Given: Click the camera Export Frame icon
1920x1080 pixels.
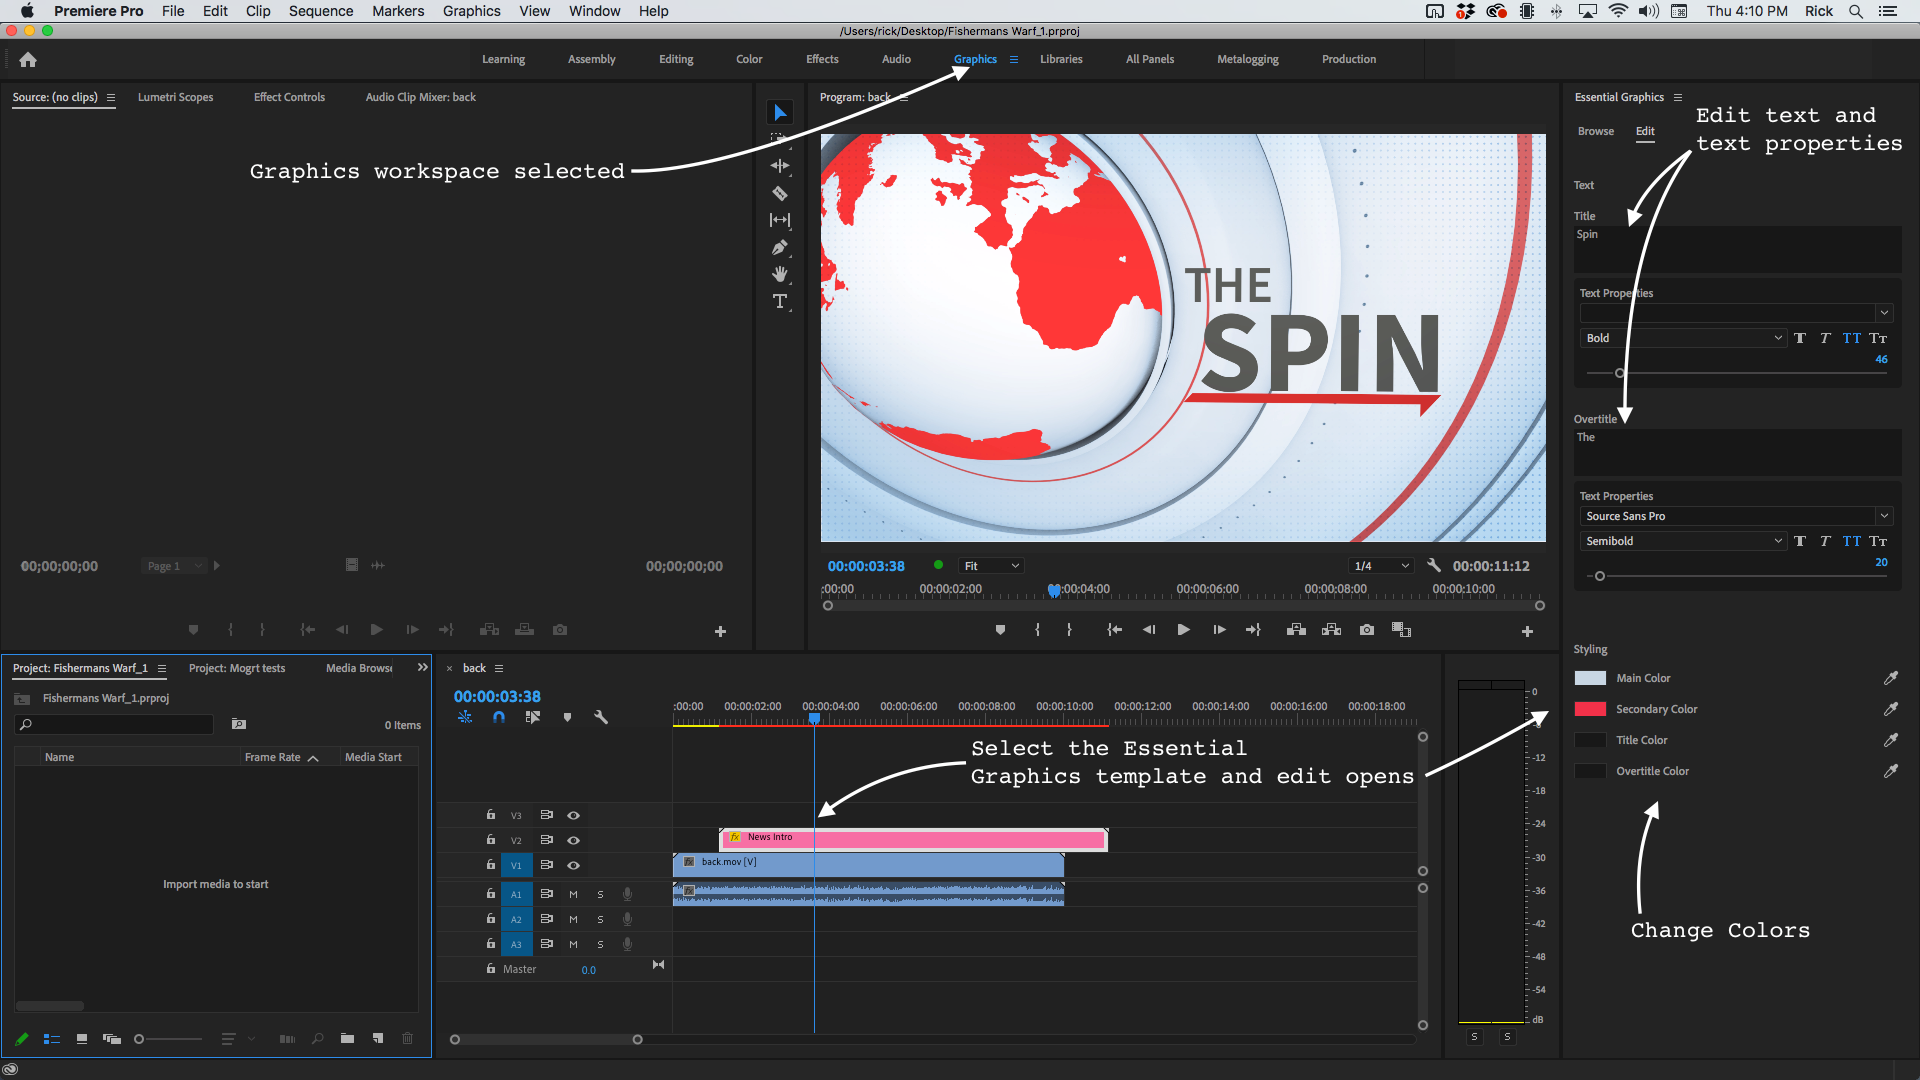Looking at the screenshot, I should pyautogui.click(x=1366, y=630).
